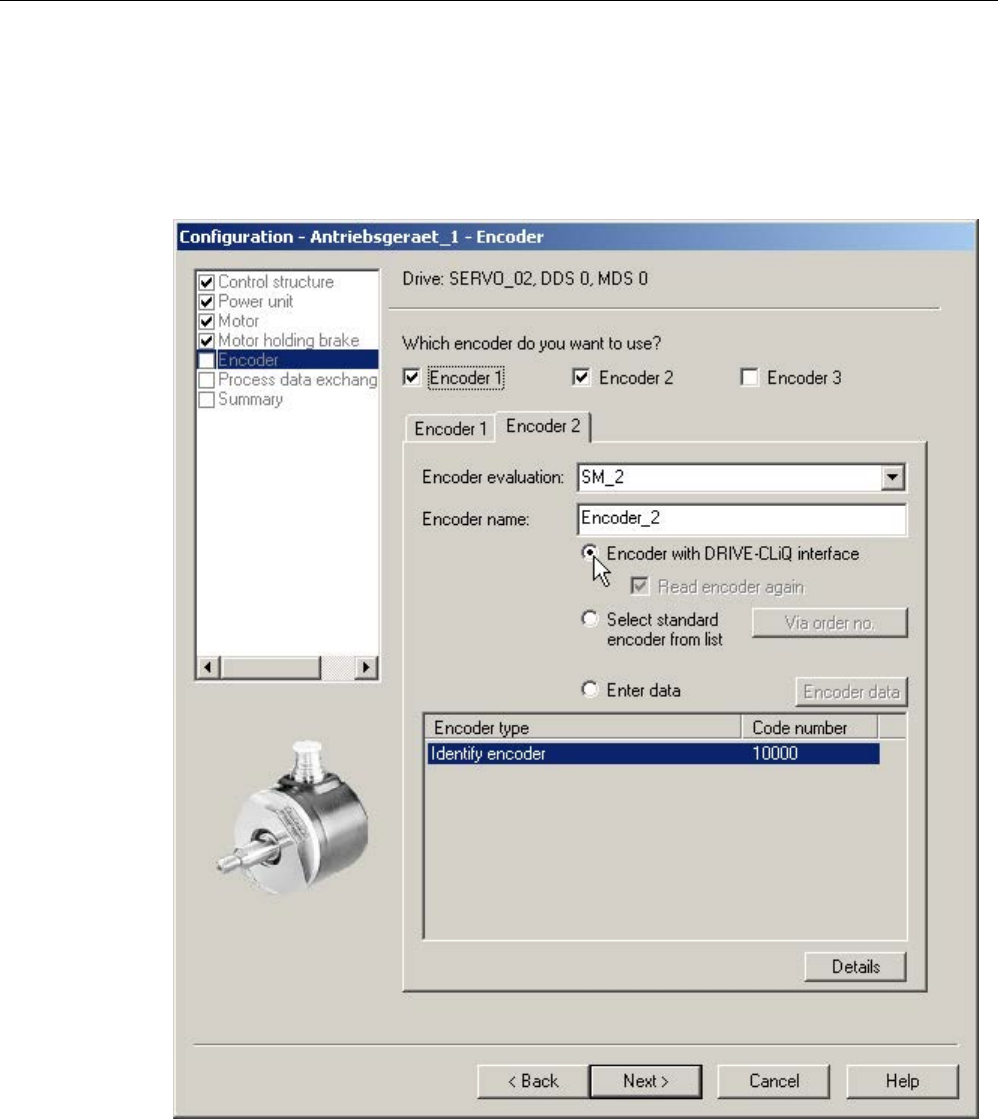This screenshot has width=998, height=1119.
Task: Select Control structure step in list
Action: pyautogui.click(x=275, y=282)
